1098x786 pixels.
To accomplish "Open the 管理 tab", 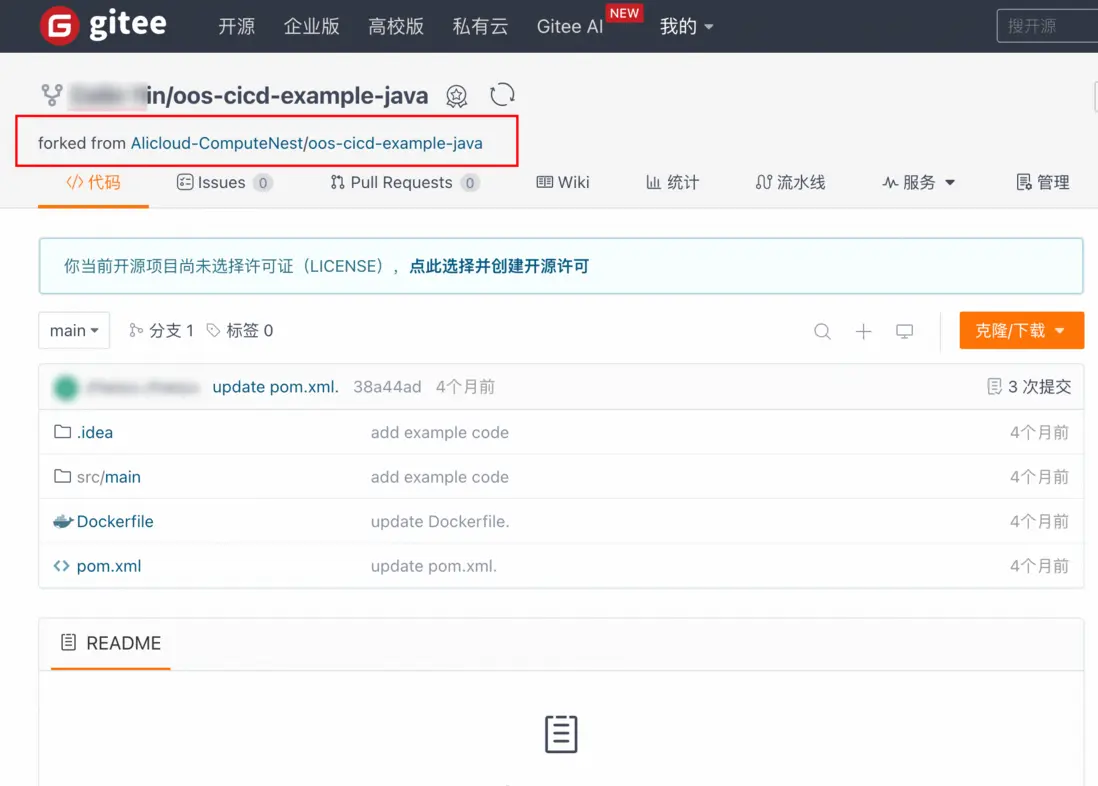I will tap(1043, 183).
